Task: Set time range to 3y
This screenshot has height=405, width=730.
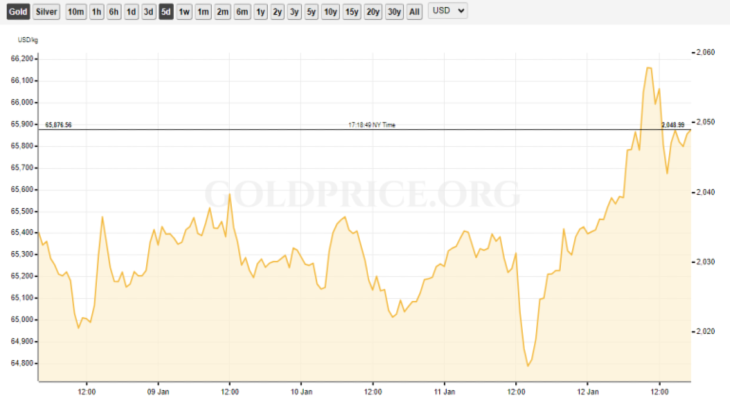Action: 294,12
